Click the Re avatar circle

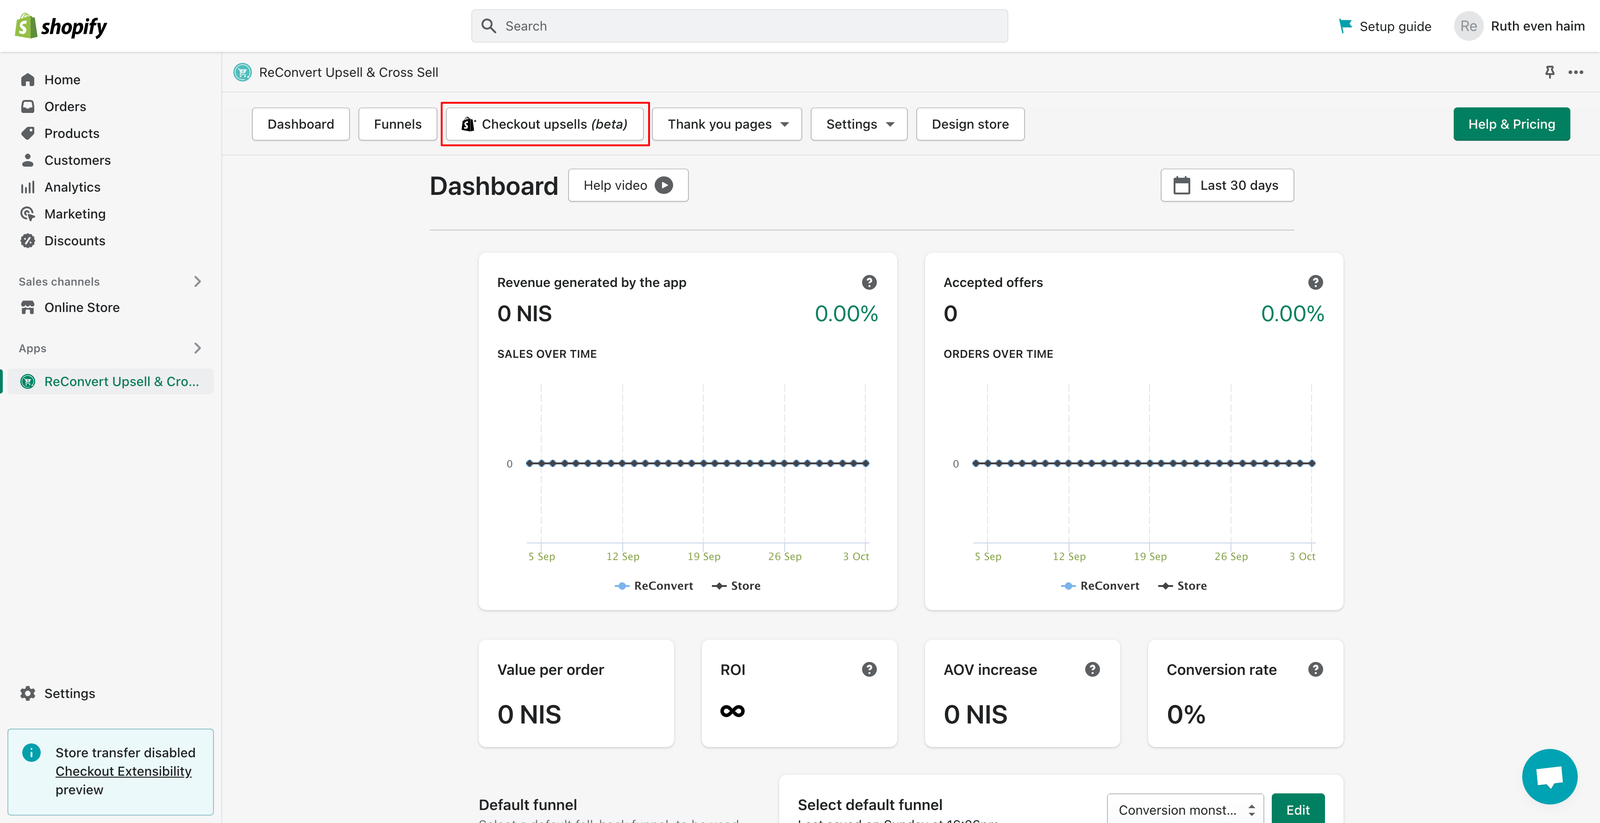pyautogui.click(x=1468, y=26)
